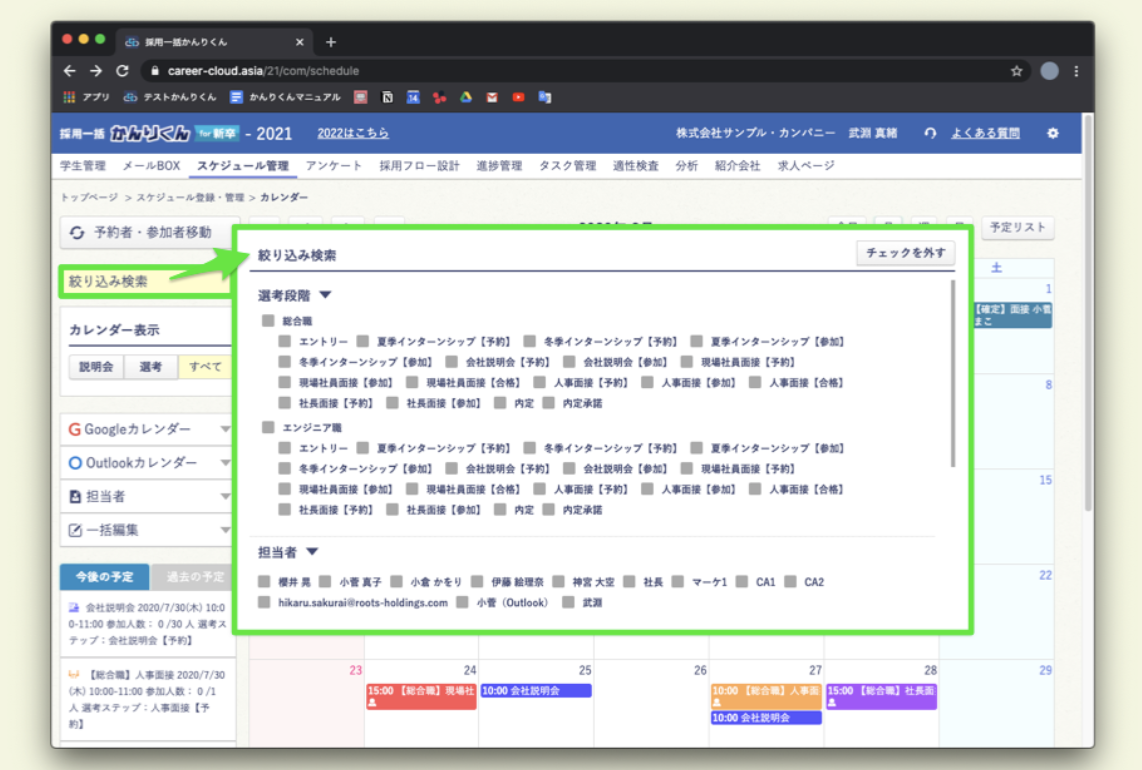Switch to the 今後の予定 tab
1142x770 pixels.
(x=104, y=577)
